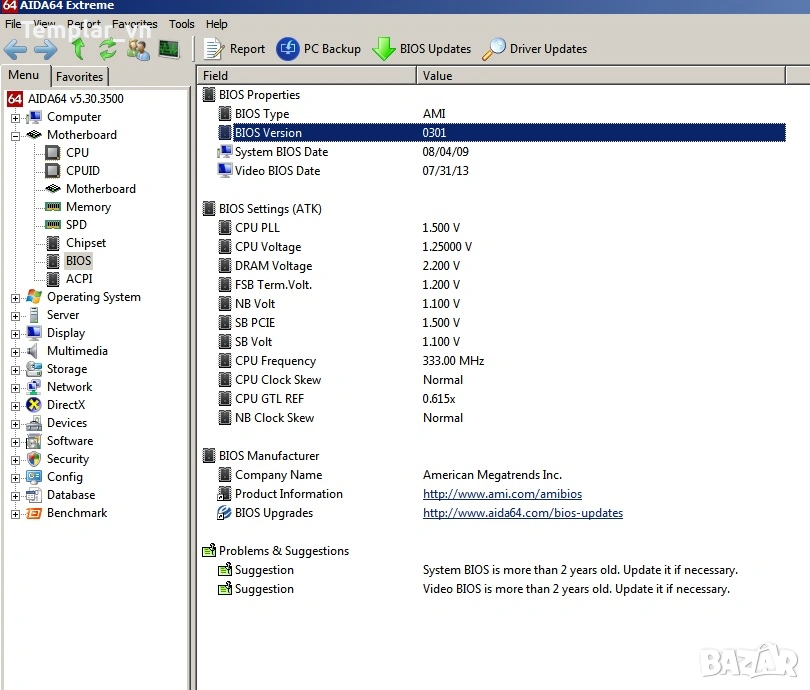Select the CPUID item in the tree
Image resolution: width=810 pixels, height=690 pixels.
coord(82,171)
